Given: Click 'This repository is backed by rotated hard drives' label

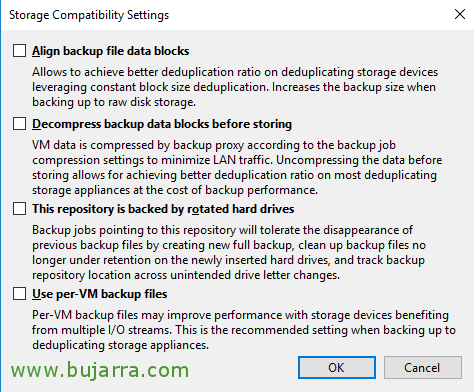Looking at the screenshot, I should click(x=163, y=209).
